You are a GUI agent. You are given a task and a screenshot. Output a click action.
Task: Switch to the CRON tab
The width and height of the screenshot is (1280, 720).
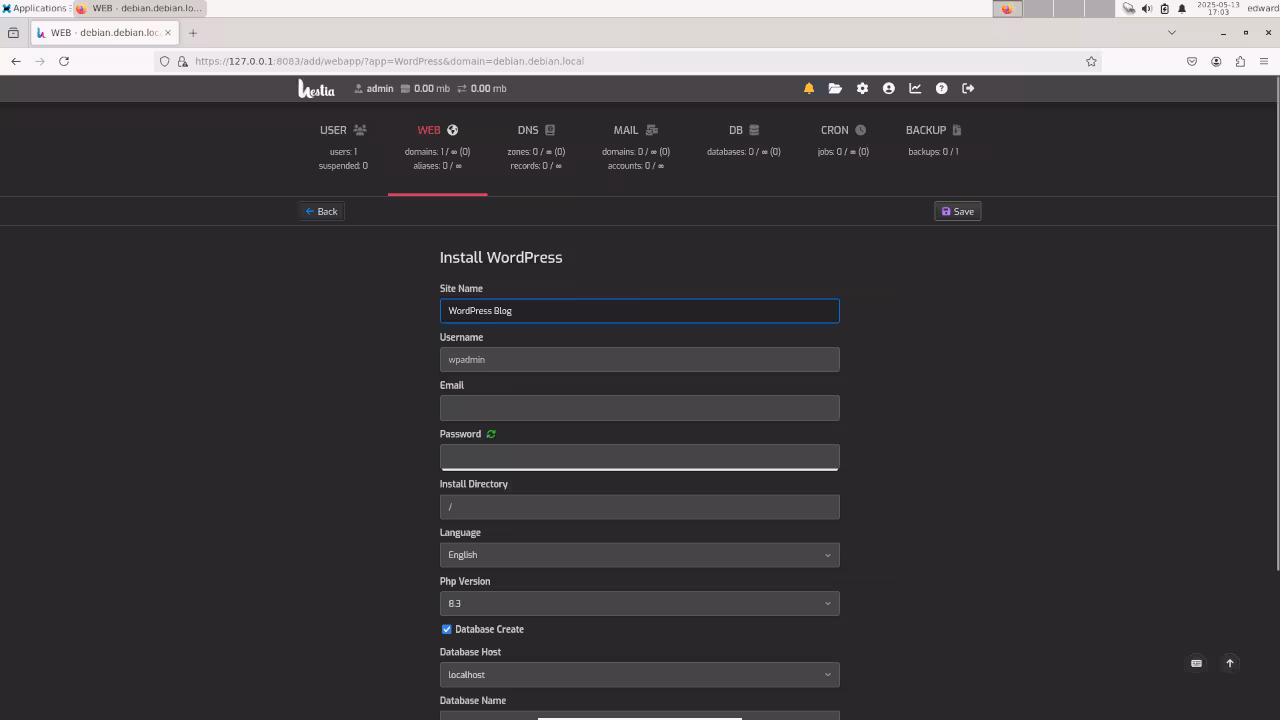(843, 147)
